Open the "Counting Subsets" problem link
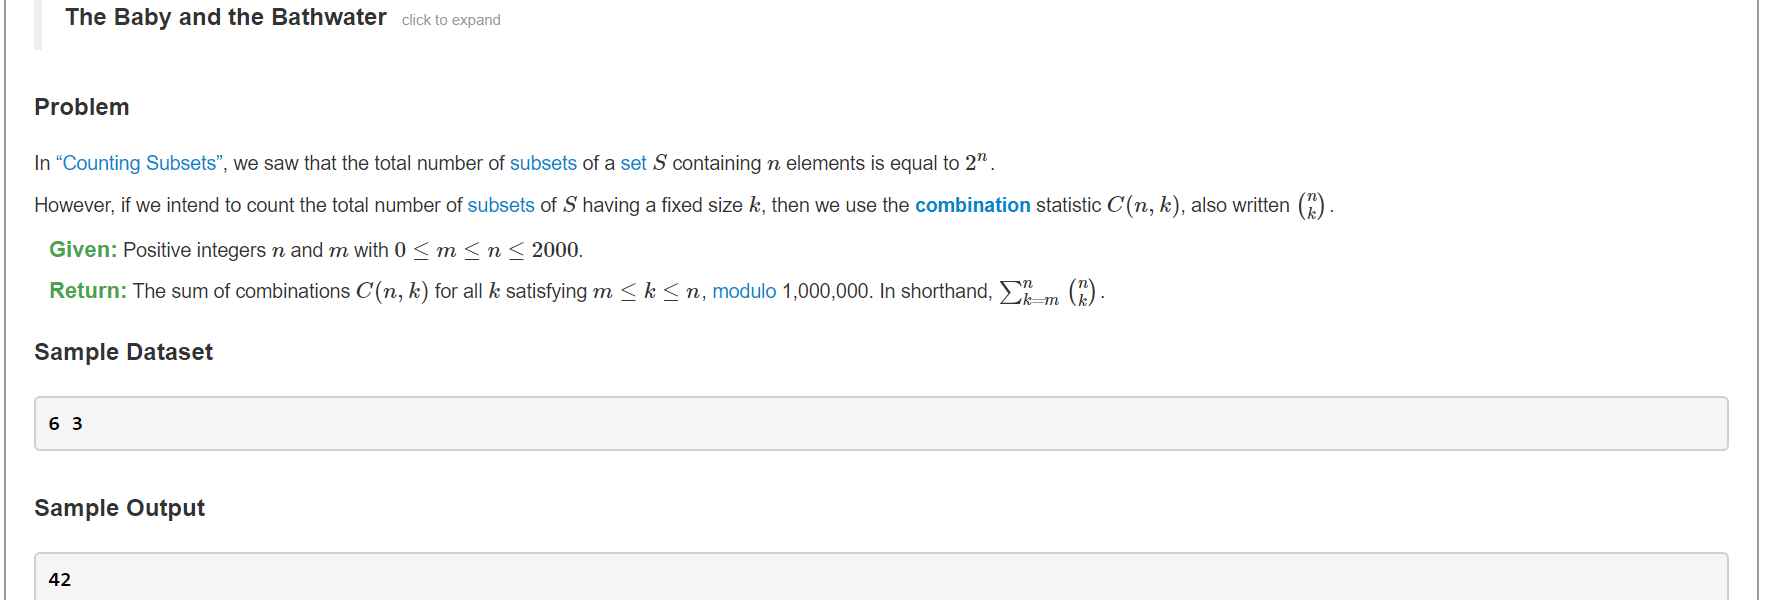Viewport: 1770px width, 600px height. pos(139,163)
